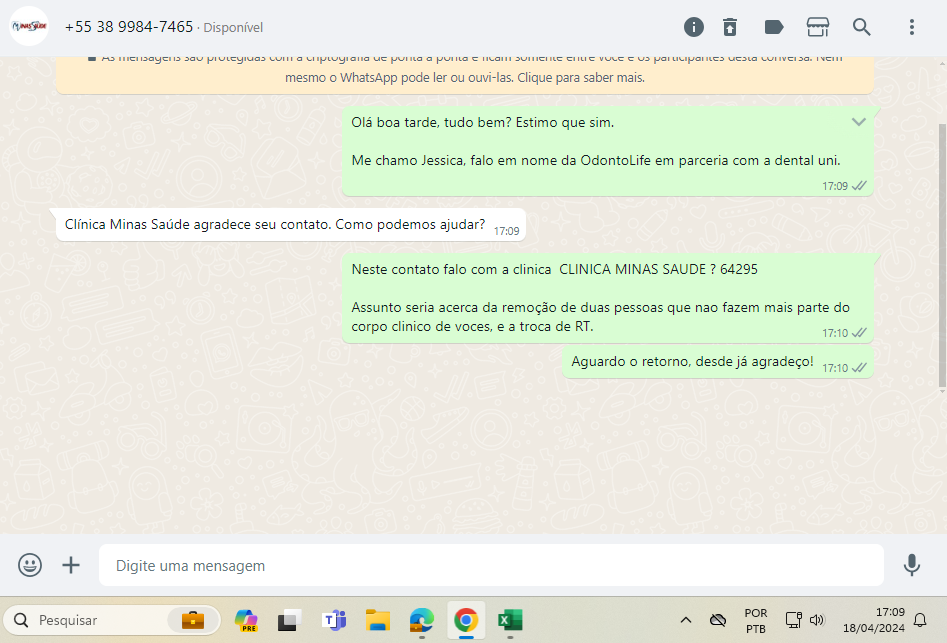Click 'Disponível' status text in header

[233, 28]
